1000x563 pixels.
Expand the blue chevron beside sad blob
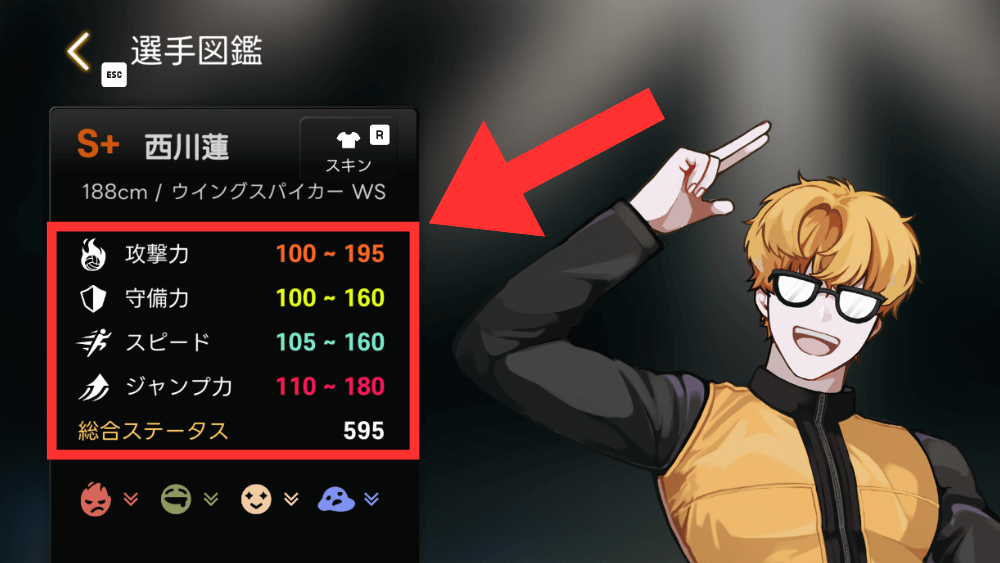pos(372,499)
